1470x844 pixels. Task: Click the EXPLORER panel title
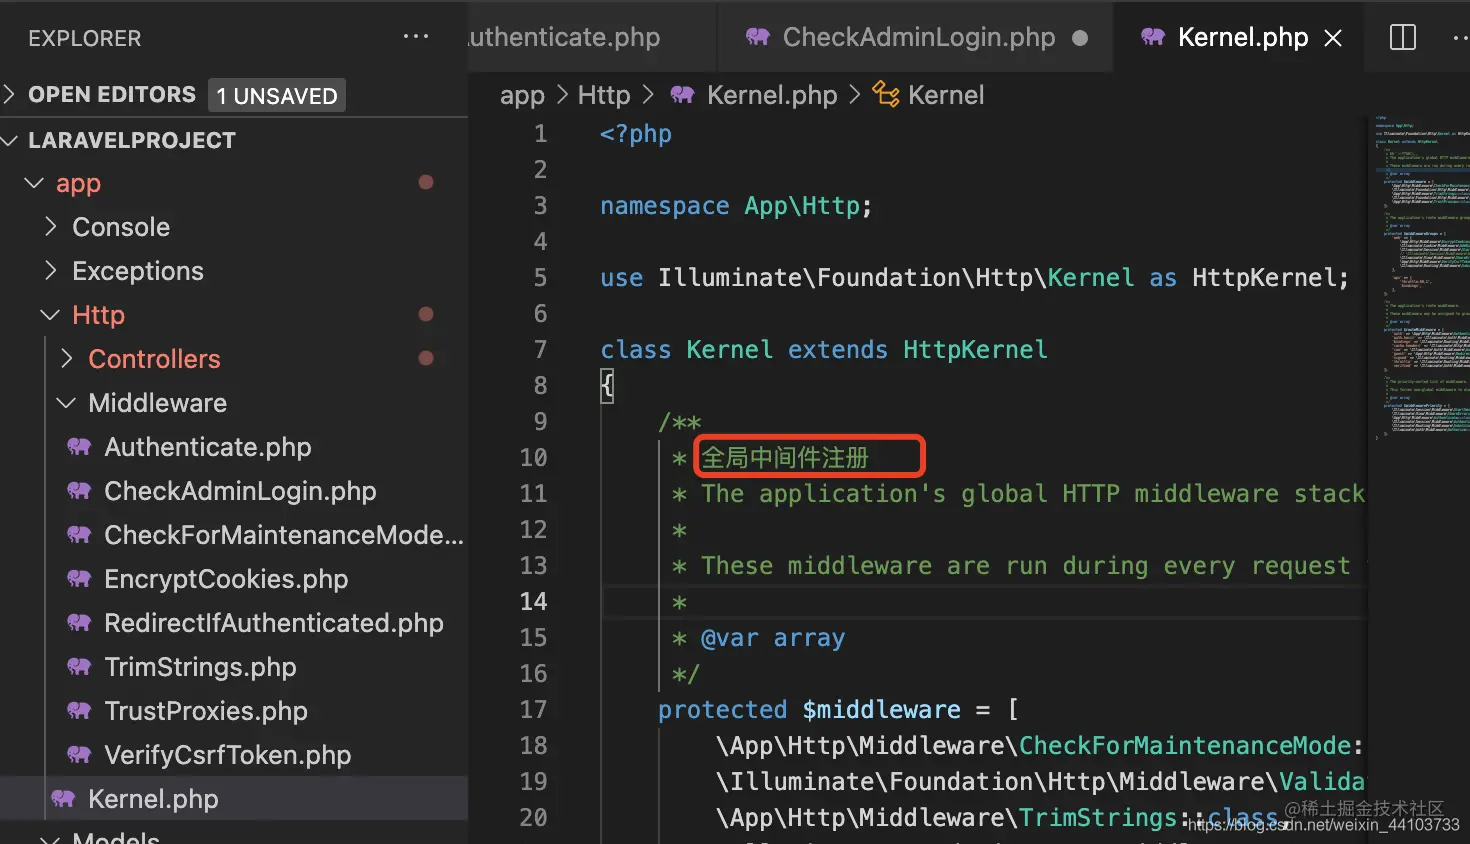coord(85,38)
